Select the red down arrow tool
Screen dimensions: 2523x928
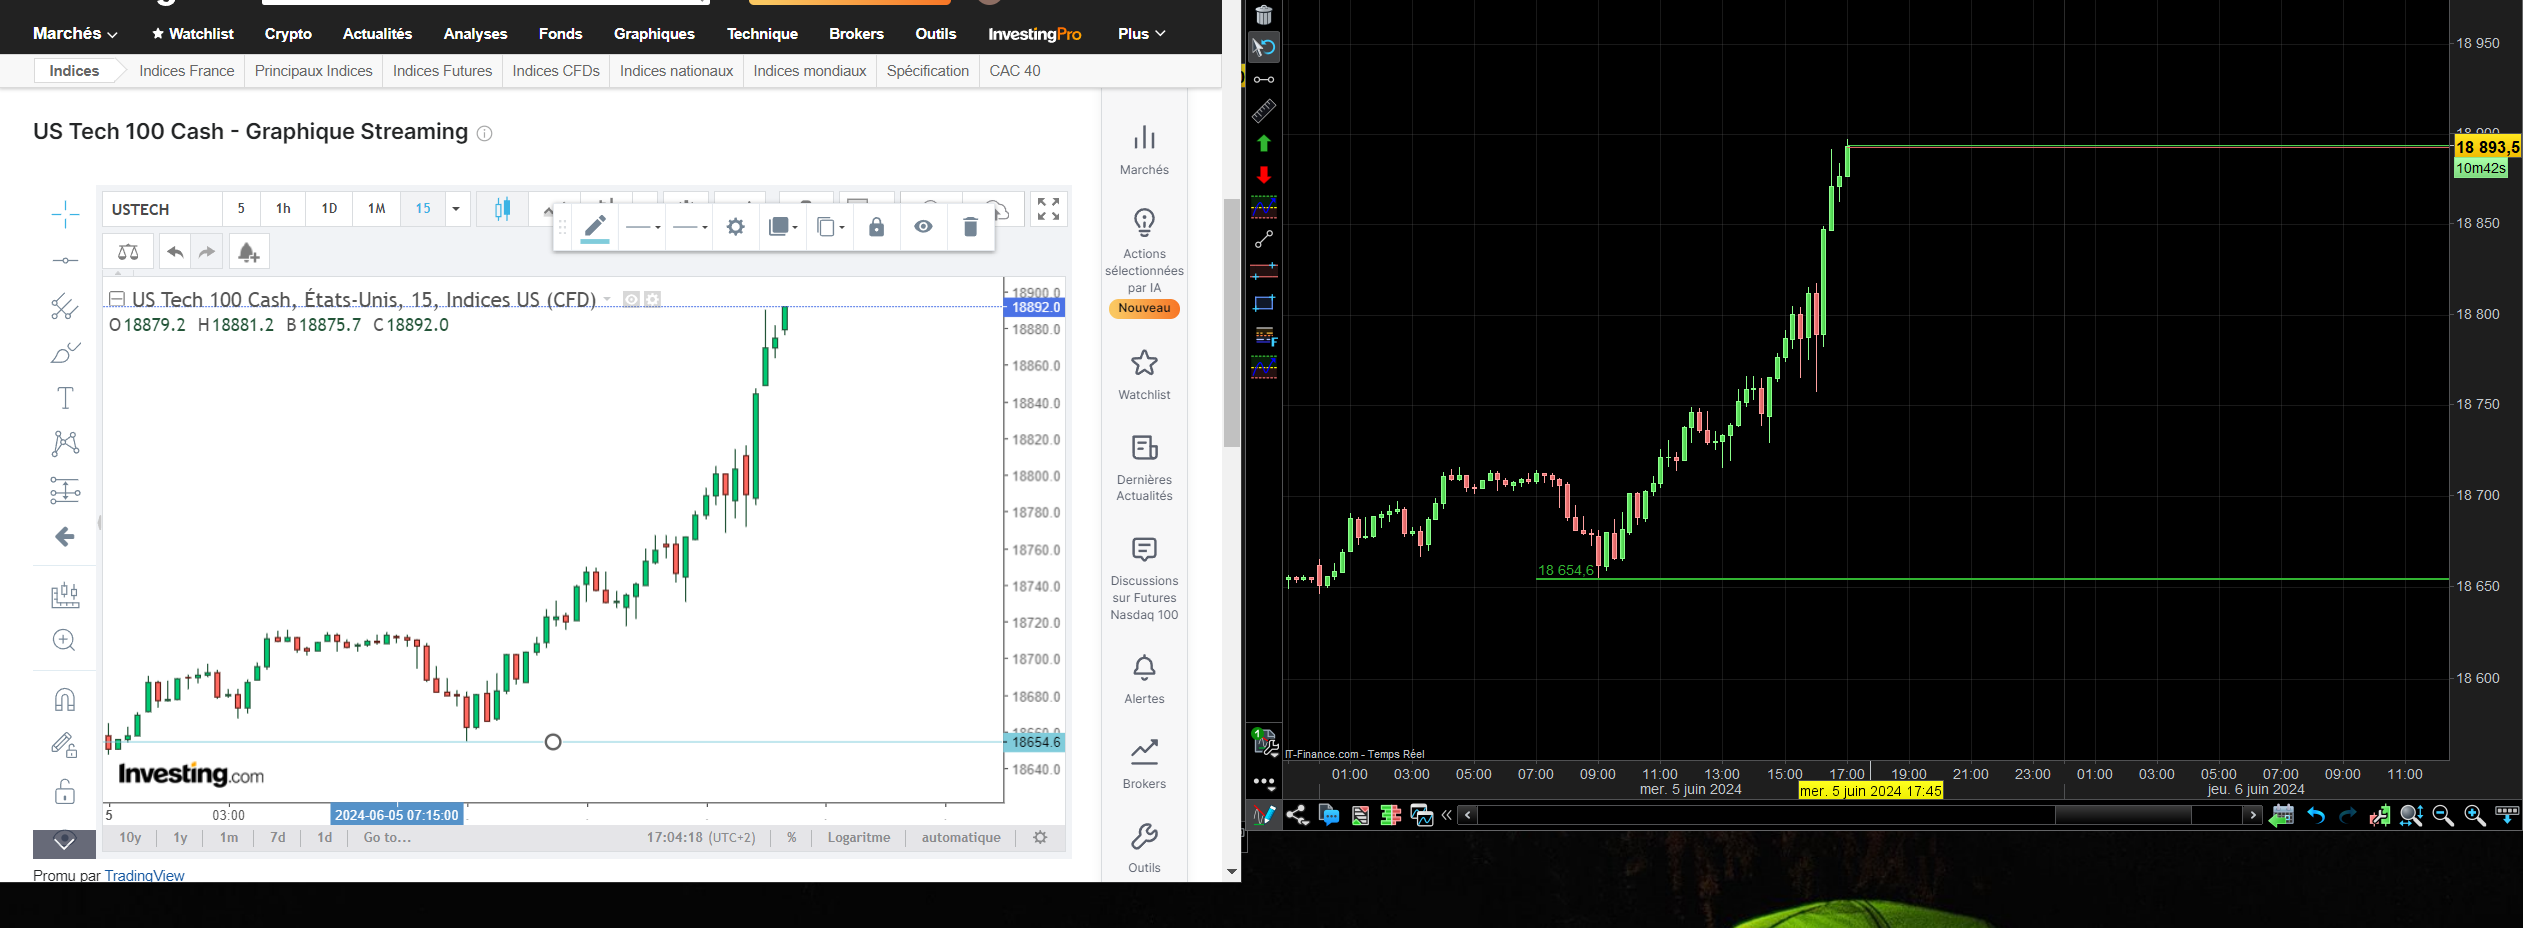click(x=1264, y=175)
